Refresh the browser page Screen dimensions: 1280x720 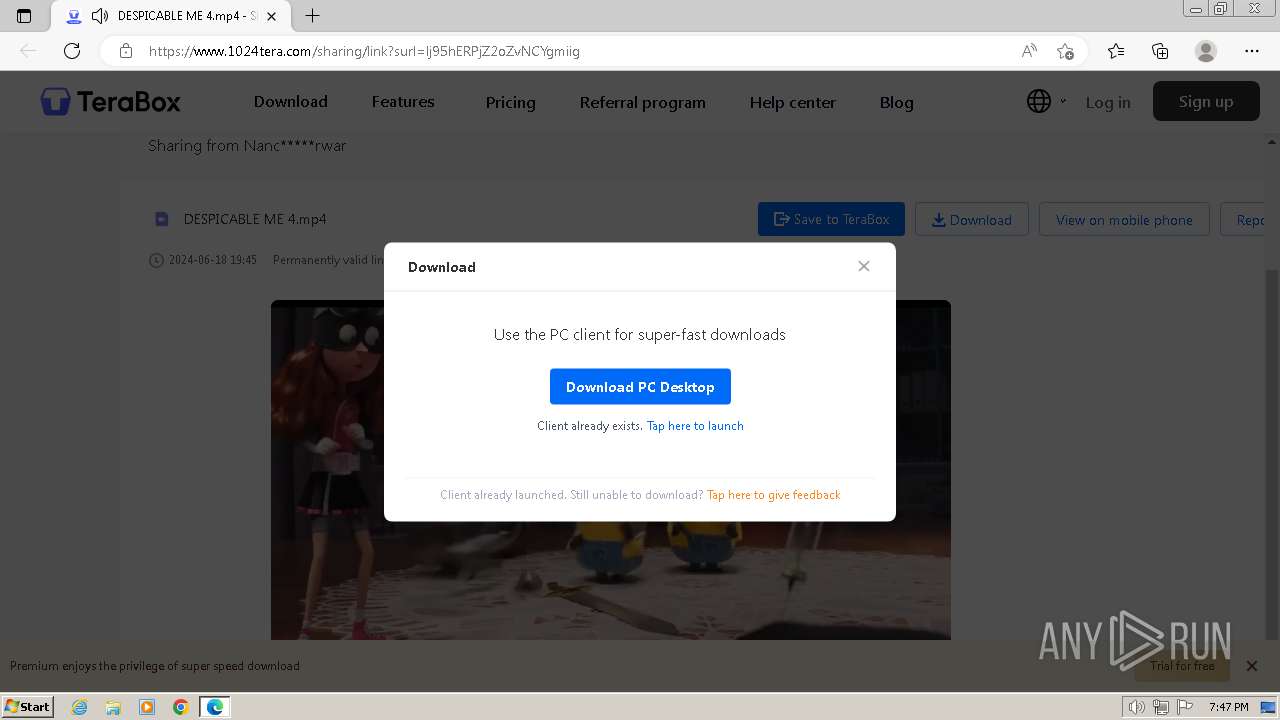click(x=72, y=51)
